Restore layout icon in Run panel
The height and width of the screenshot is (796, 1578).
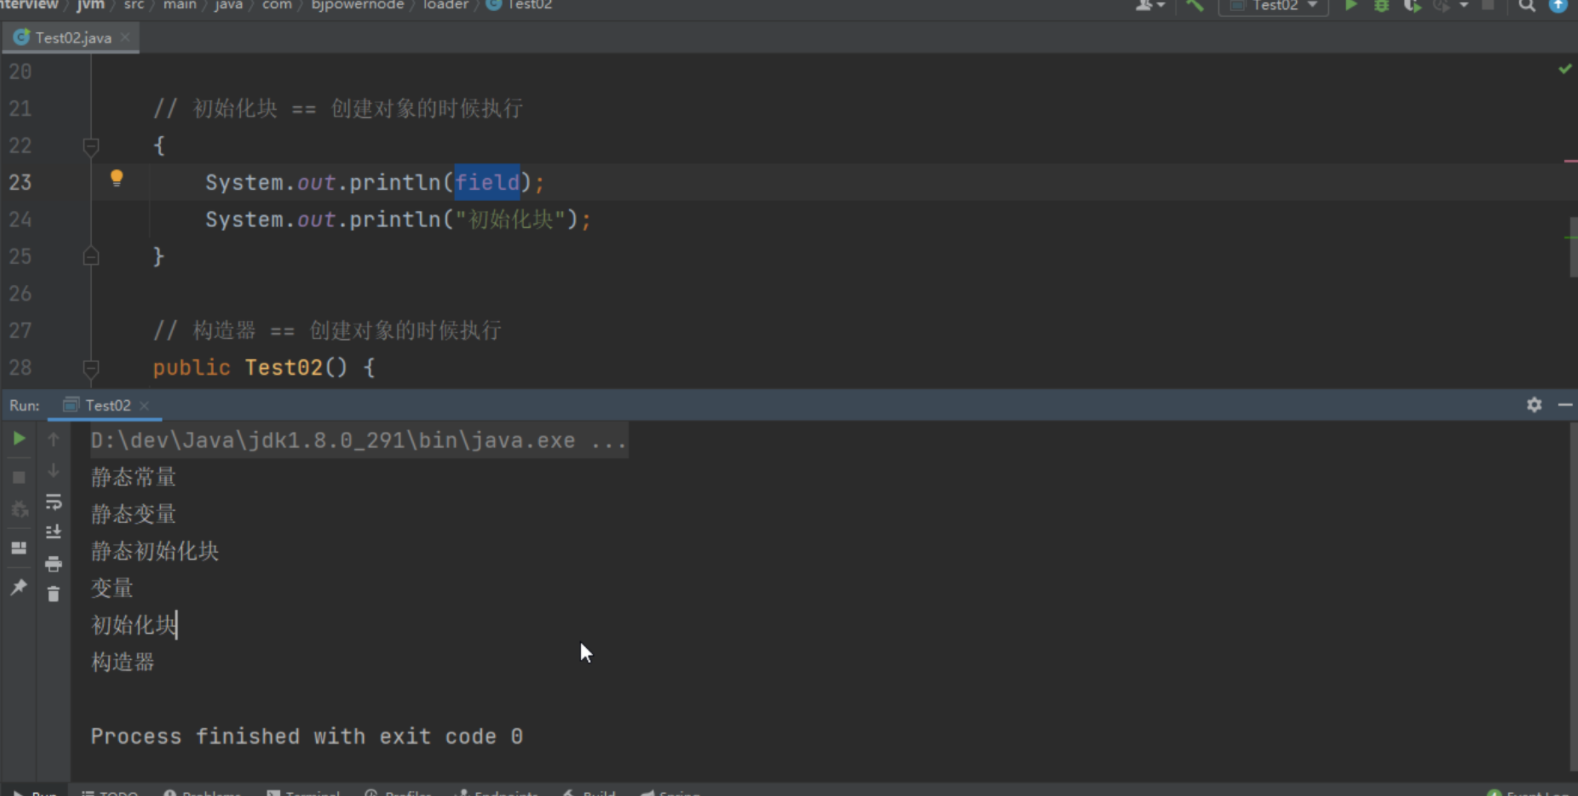[x=19, y=548]
